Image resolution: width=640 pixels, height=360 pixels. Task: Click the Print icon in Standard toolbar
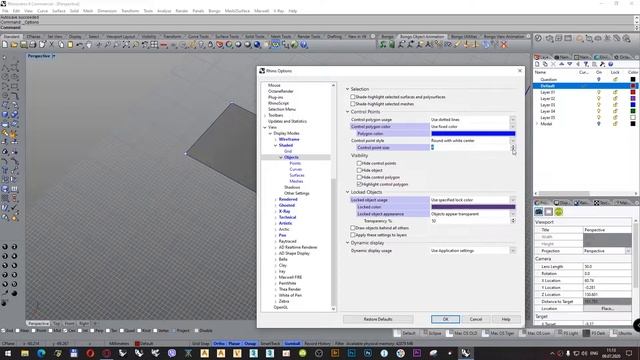pyautogui.click(x=33, y=44)
